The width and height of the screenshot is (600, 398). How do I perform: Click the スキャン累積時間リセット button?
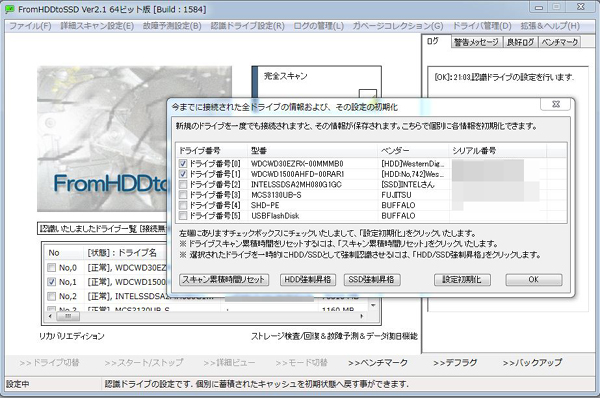point(224,280)
